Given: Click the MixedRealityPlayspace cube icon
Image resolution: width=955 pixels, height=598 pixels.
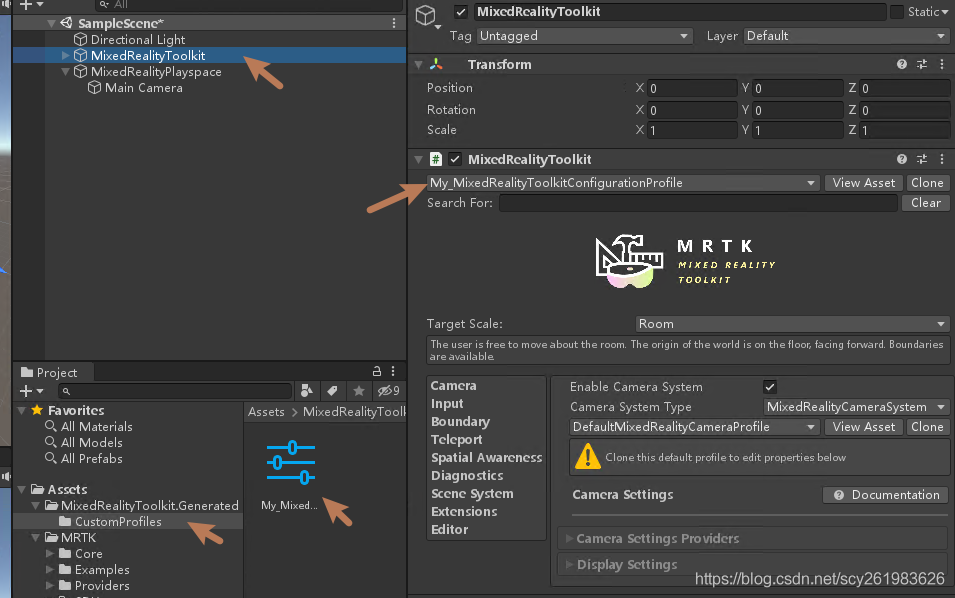Looking at the screenshot, I should pyautogui.click(x=80, y=72).
